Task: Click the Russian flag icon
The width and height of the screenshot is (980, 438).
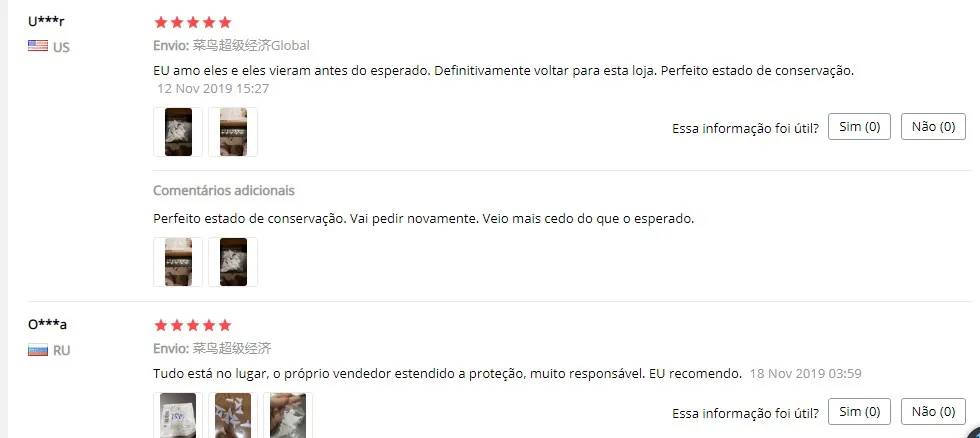Action: tap(38, 350)
